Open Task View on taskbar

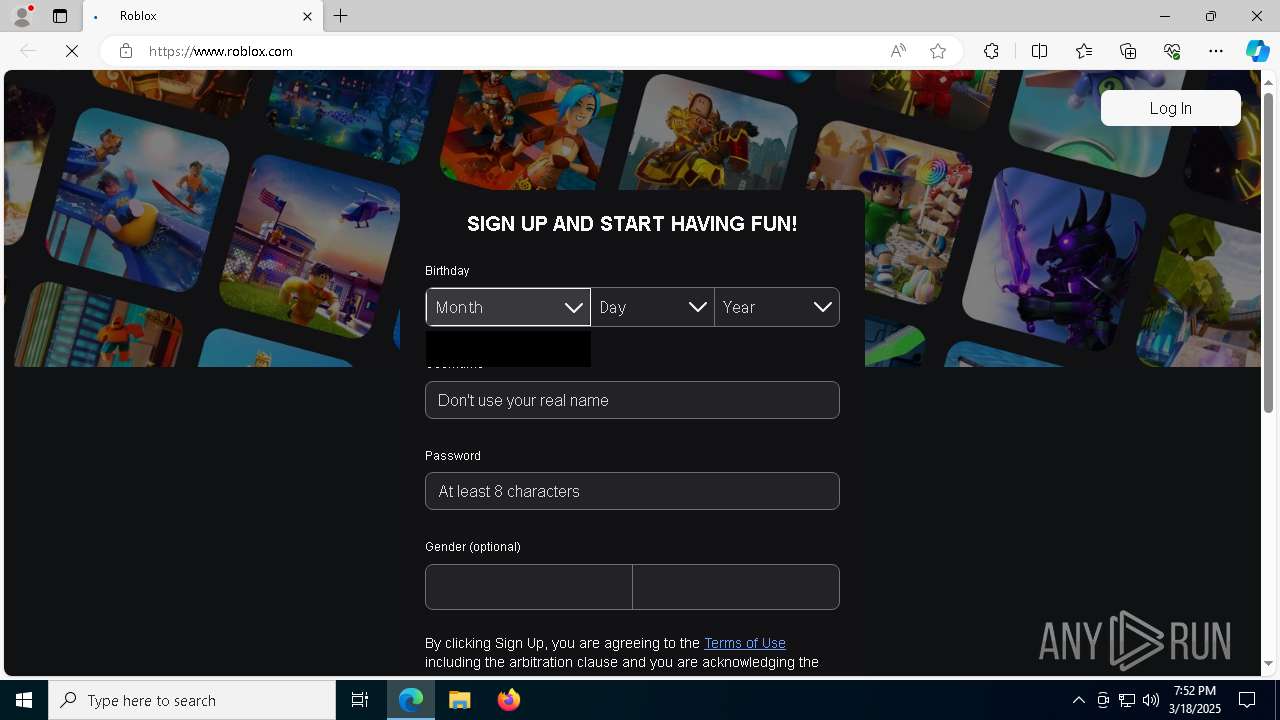tap(360, 700)
